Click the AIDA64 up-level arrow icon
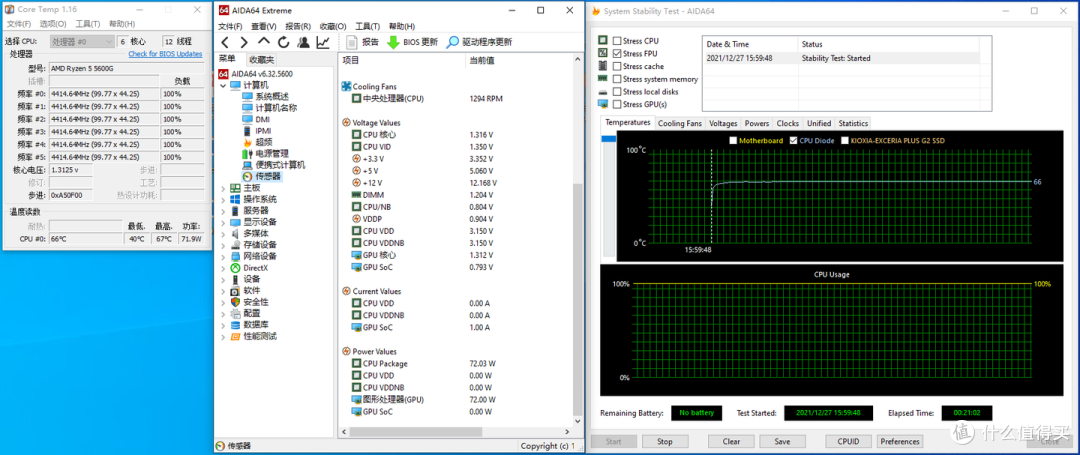The image size is (1080, 455). click(264, 43)
